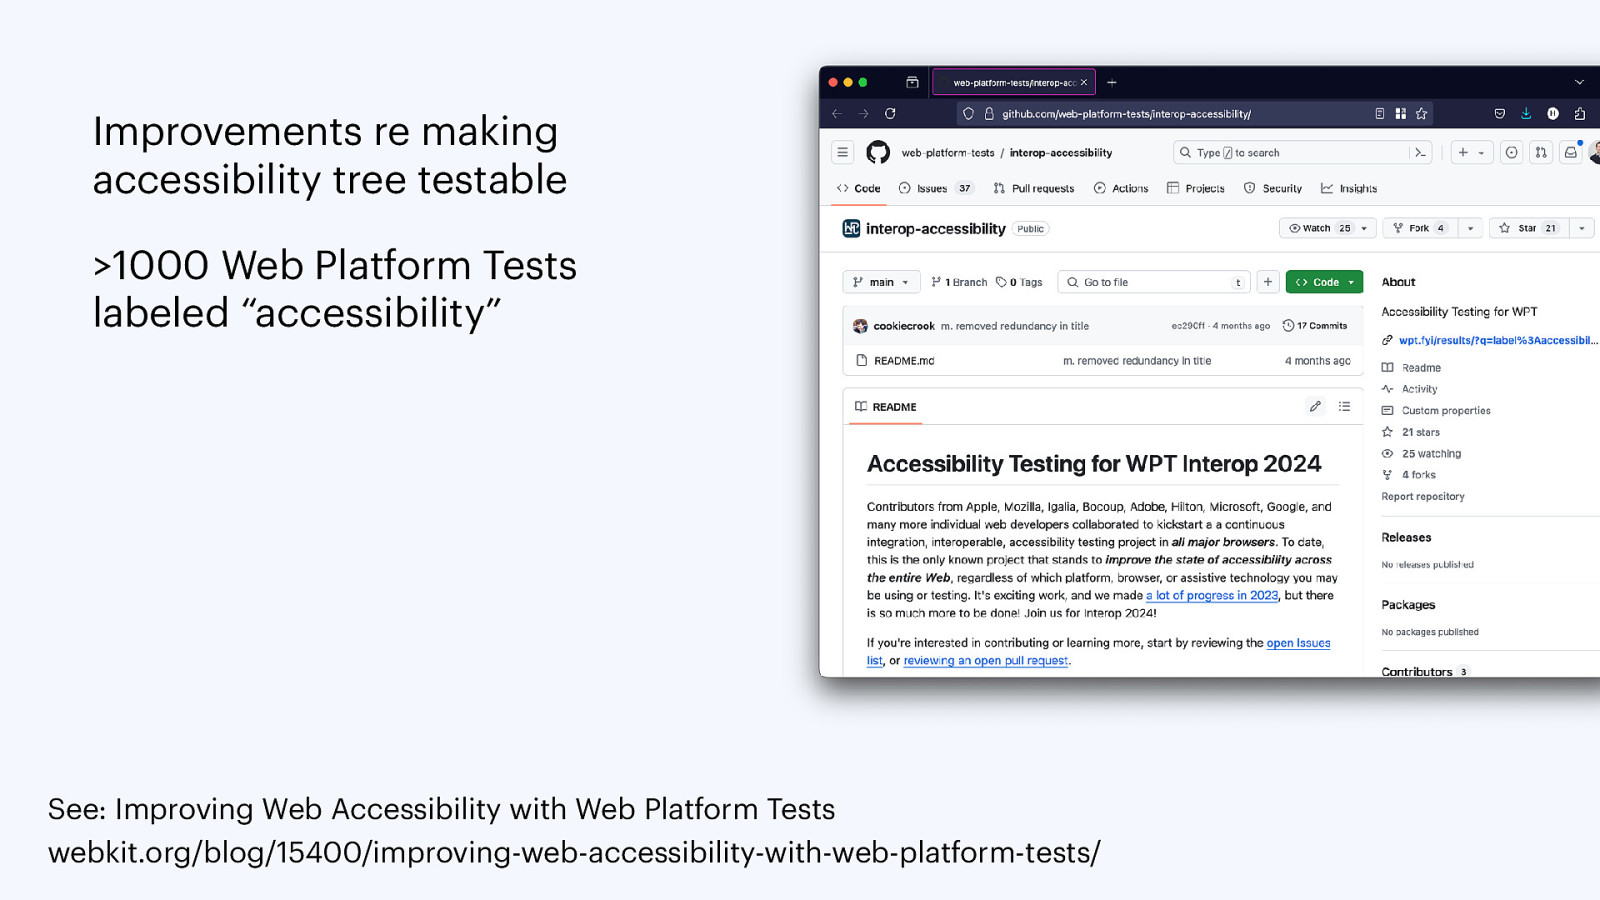Edit the README with pencil icon

click(x=1315, y=406)
